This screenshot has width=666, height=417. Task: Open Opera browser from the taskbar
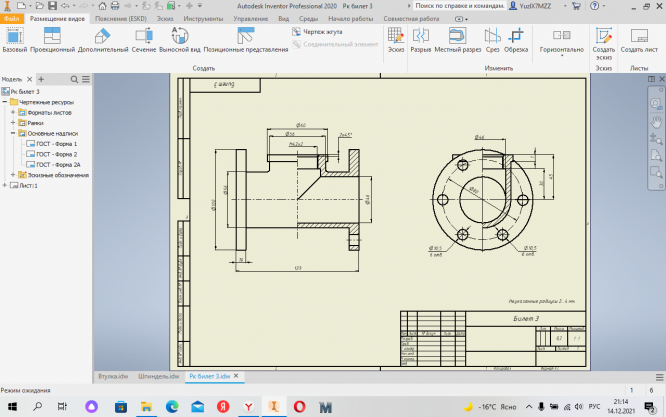pyautogui.click(x=299, y=407)
